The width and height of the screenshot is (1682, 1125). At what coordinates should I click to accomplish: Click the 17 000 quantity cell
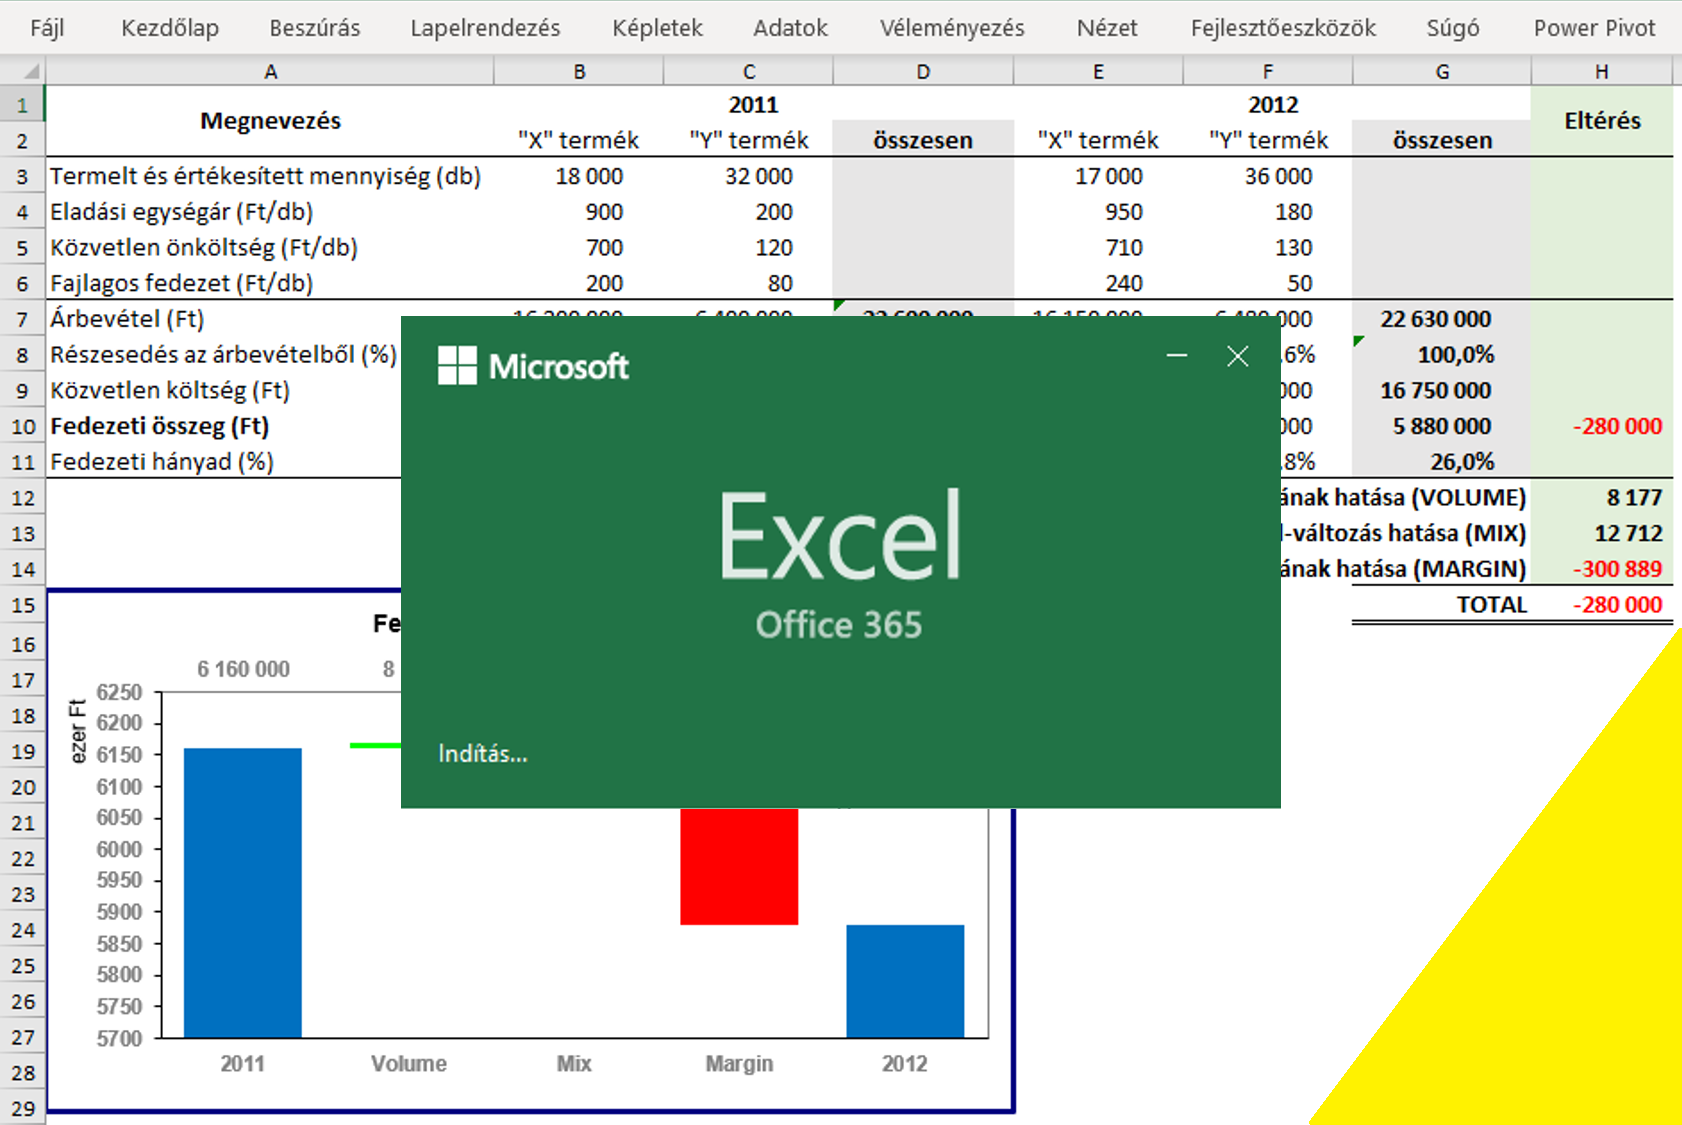point(1098,176)
